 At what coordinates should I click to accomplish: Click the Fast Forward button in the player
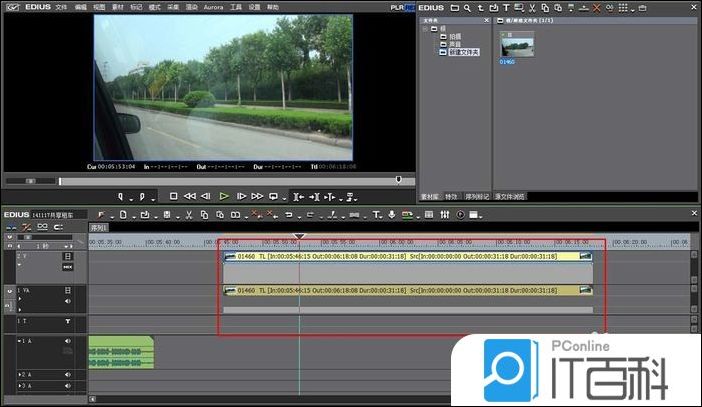257,196
